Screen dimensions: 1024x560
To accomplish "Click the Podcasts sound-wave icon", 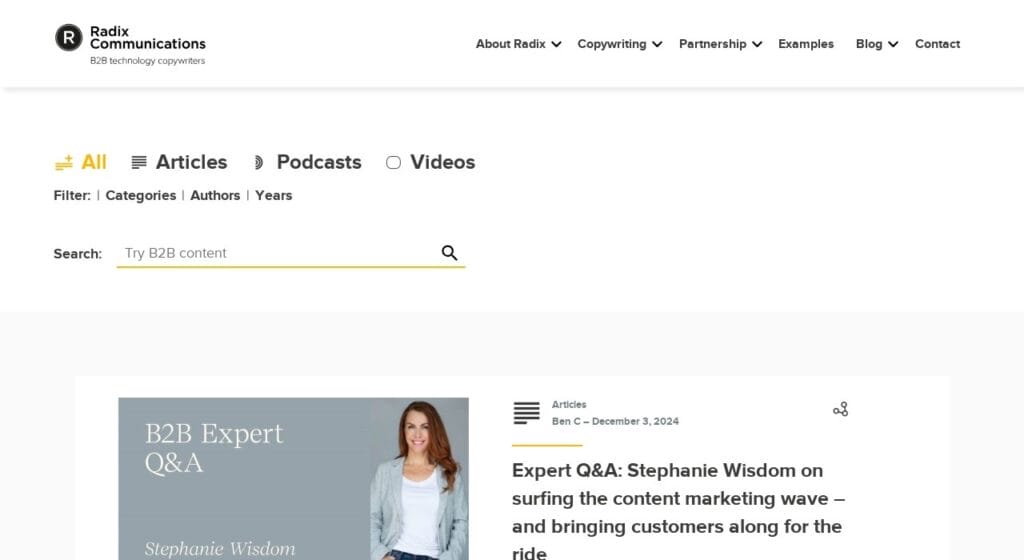I will 258,162.
